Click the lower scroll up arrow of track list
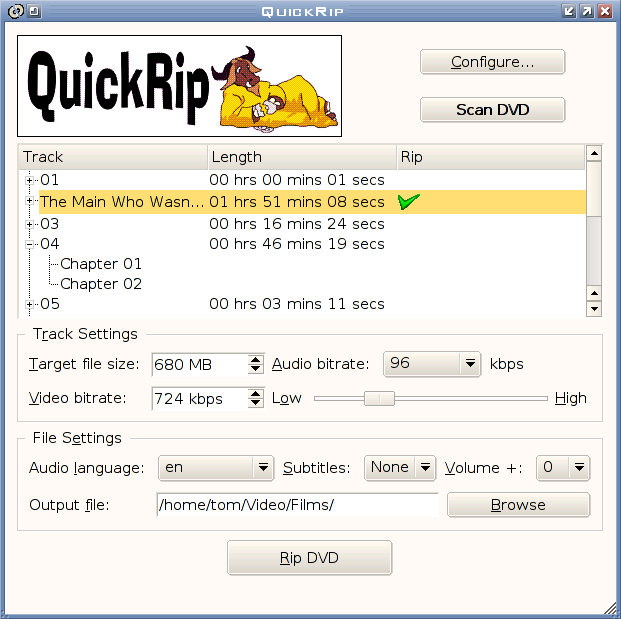The width and height of the screenshot is (621, 619). (594, 293)
